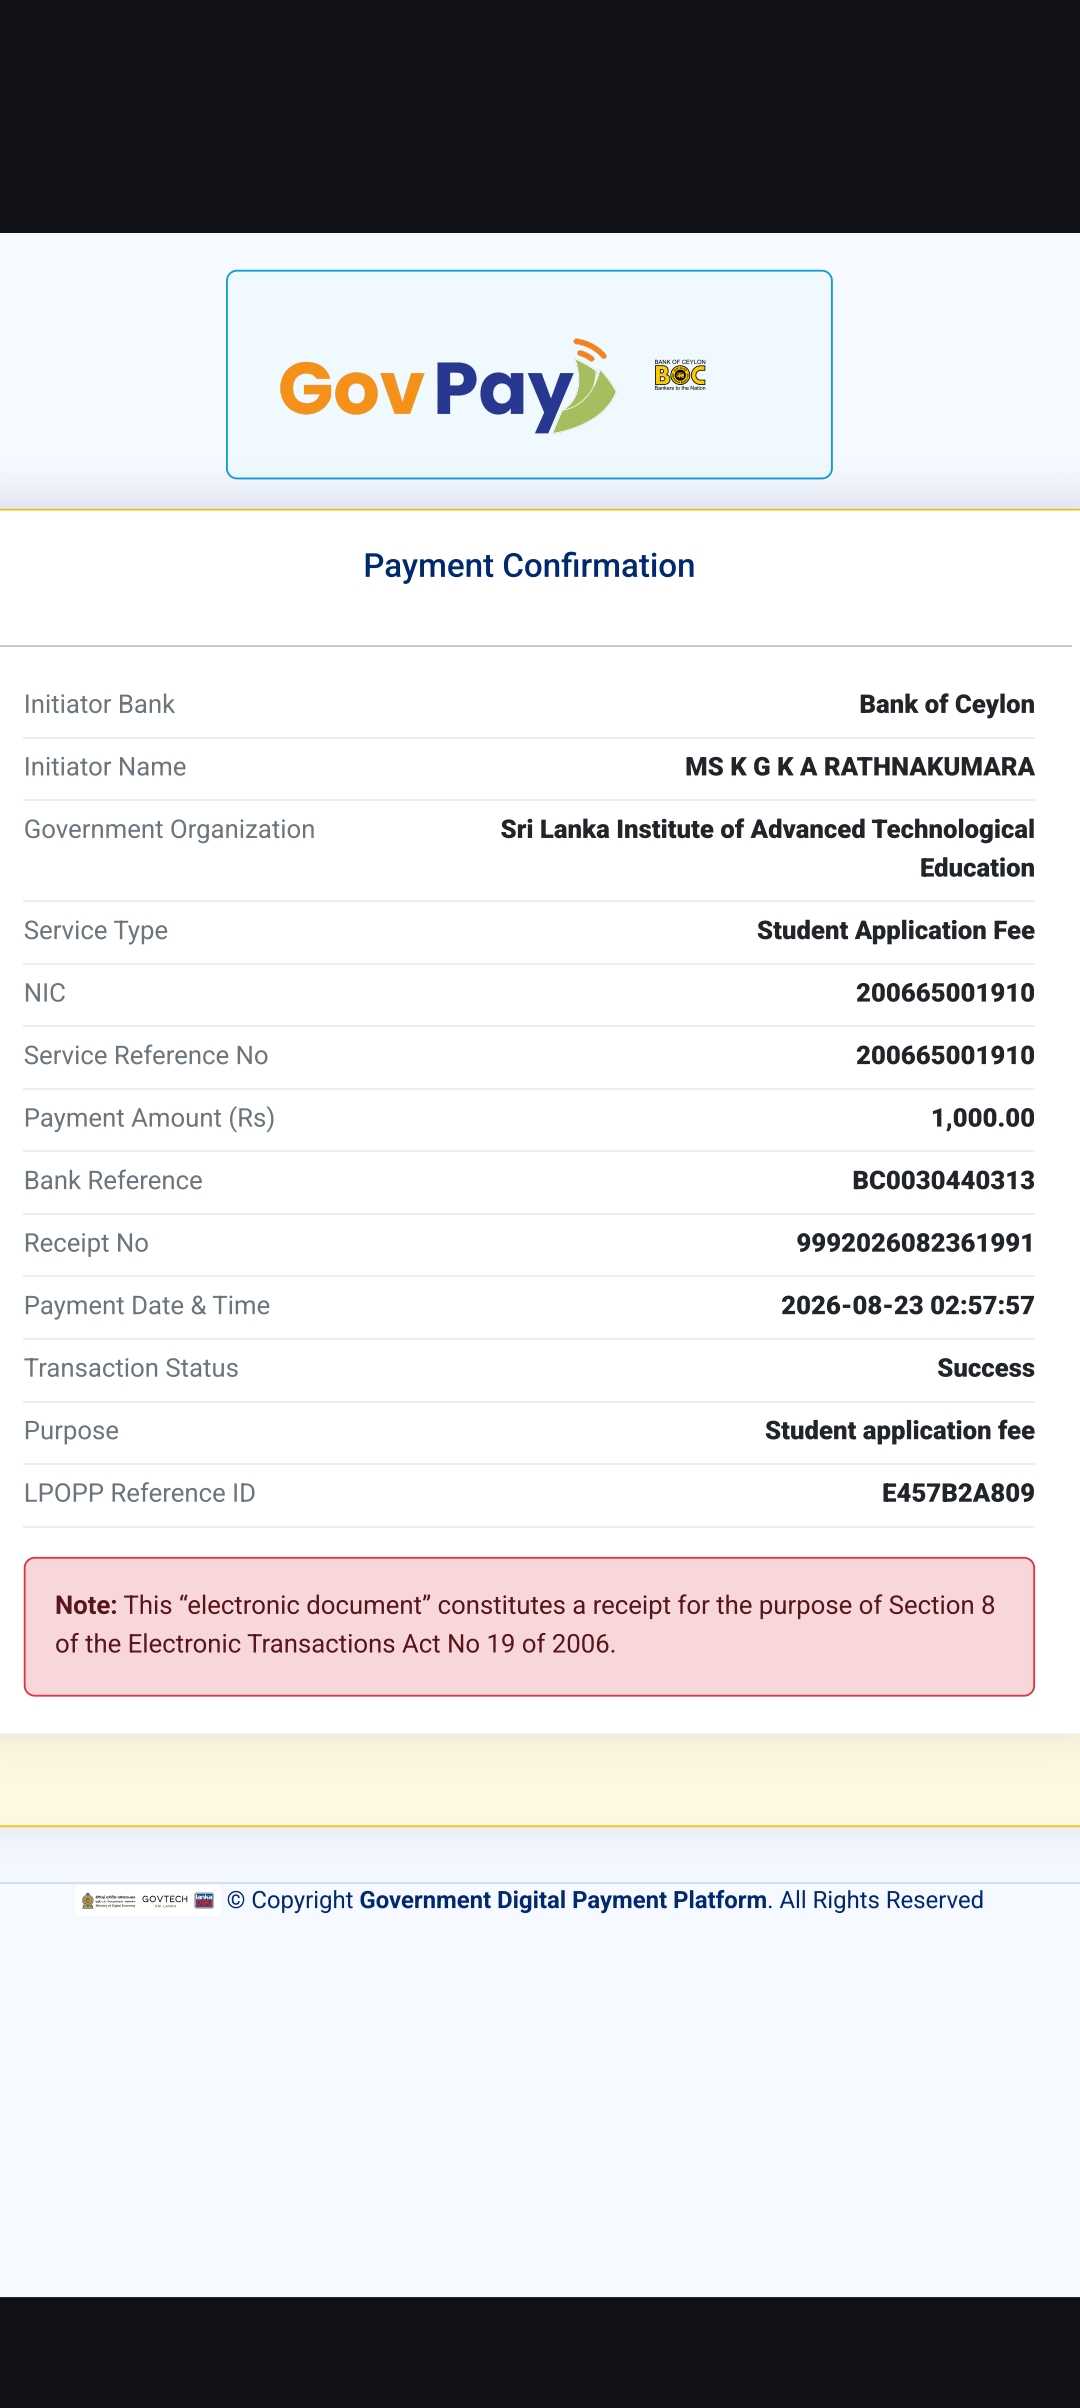Open Government Digital Payment Platform link
Viewport: 1080px width, 2408px height.
[563, 1900]
